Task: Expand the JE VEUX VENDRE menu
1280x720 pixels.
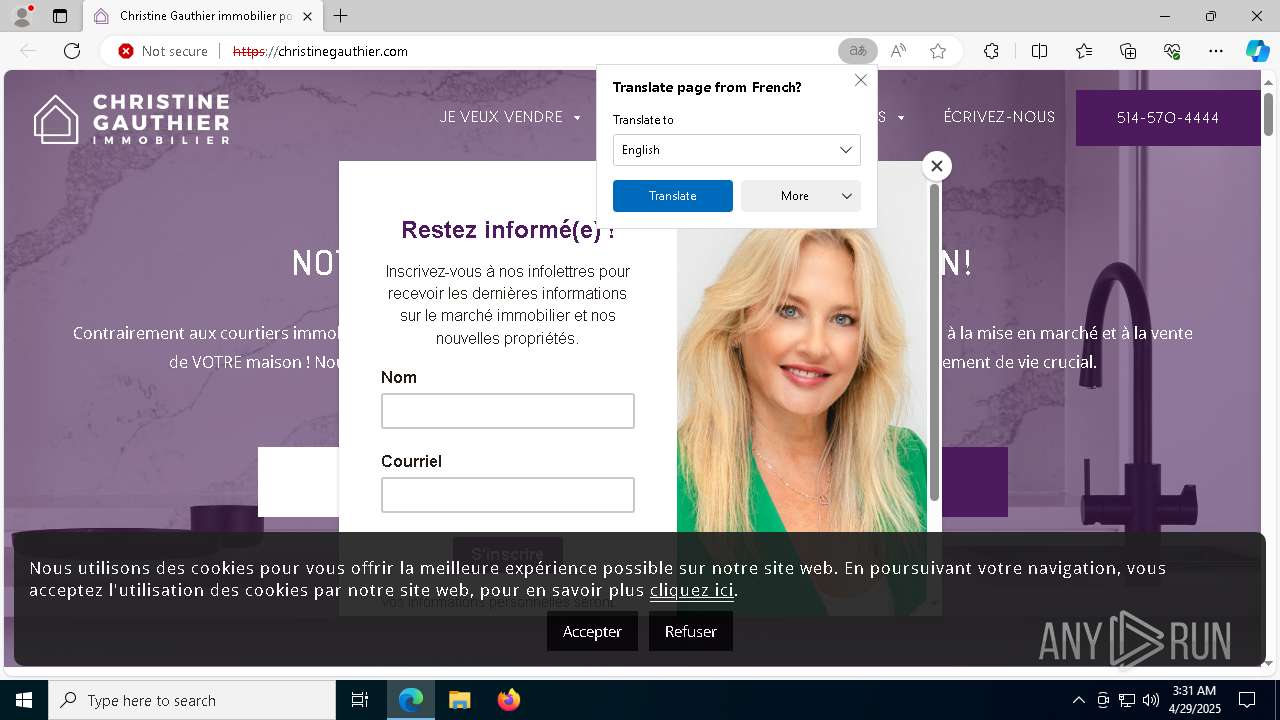Action: tap(510, 117)
